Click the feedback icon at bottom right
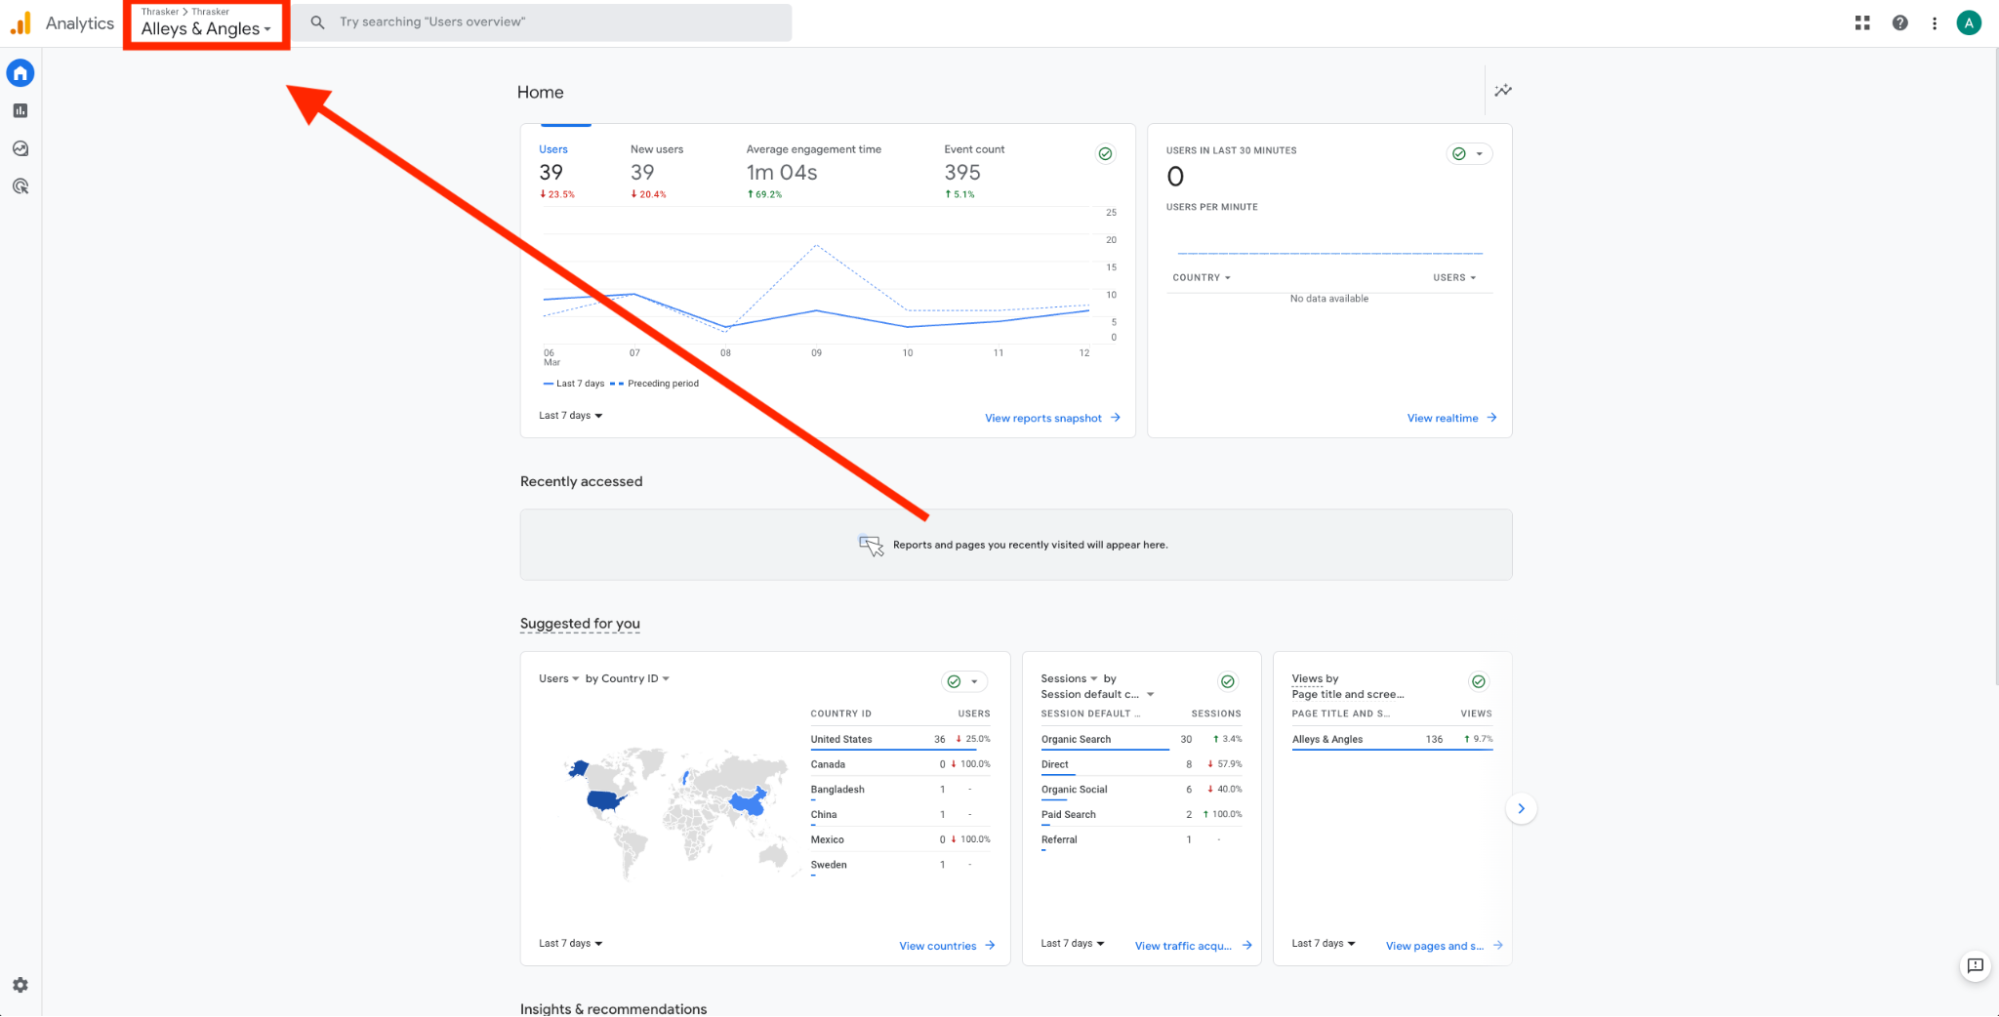 pyautogui.click(x=1975, y=966)
